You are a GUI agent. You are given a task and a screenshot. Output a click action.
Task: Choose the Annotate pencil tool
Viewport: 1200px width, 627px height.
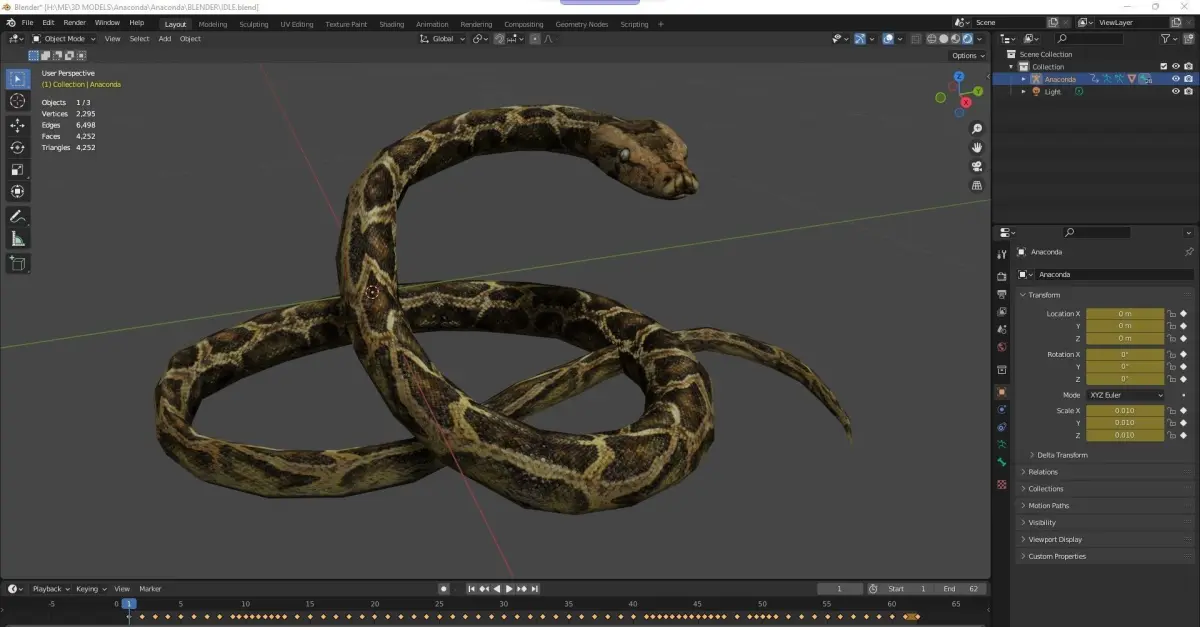click(18, 216)
